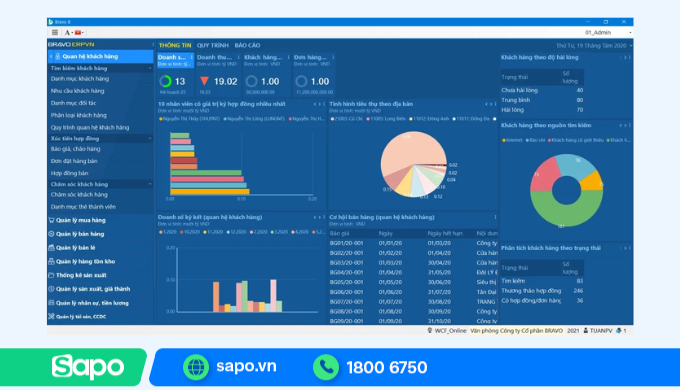Open Danh mục thẻ thành viên
Screen dimensions: 680x390
pos(83,207)
